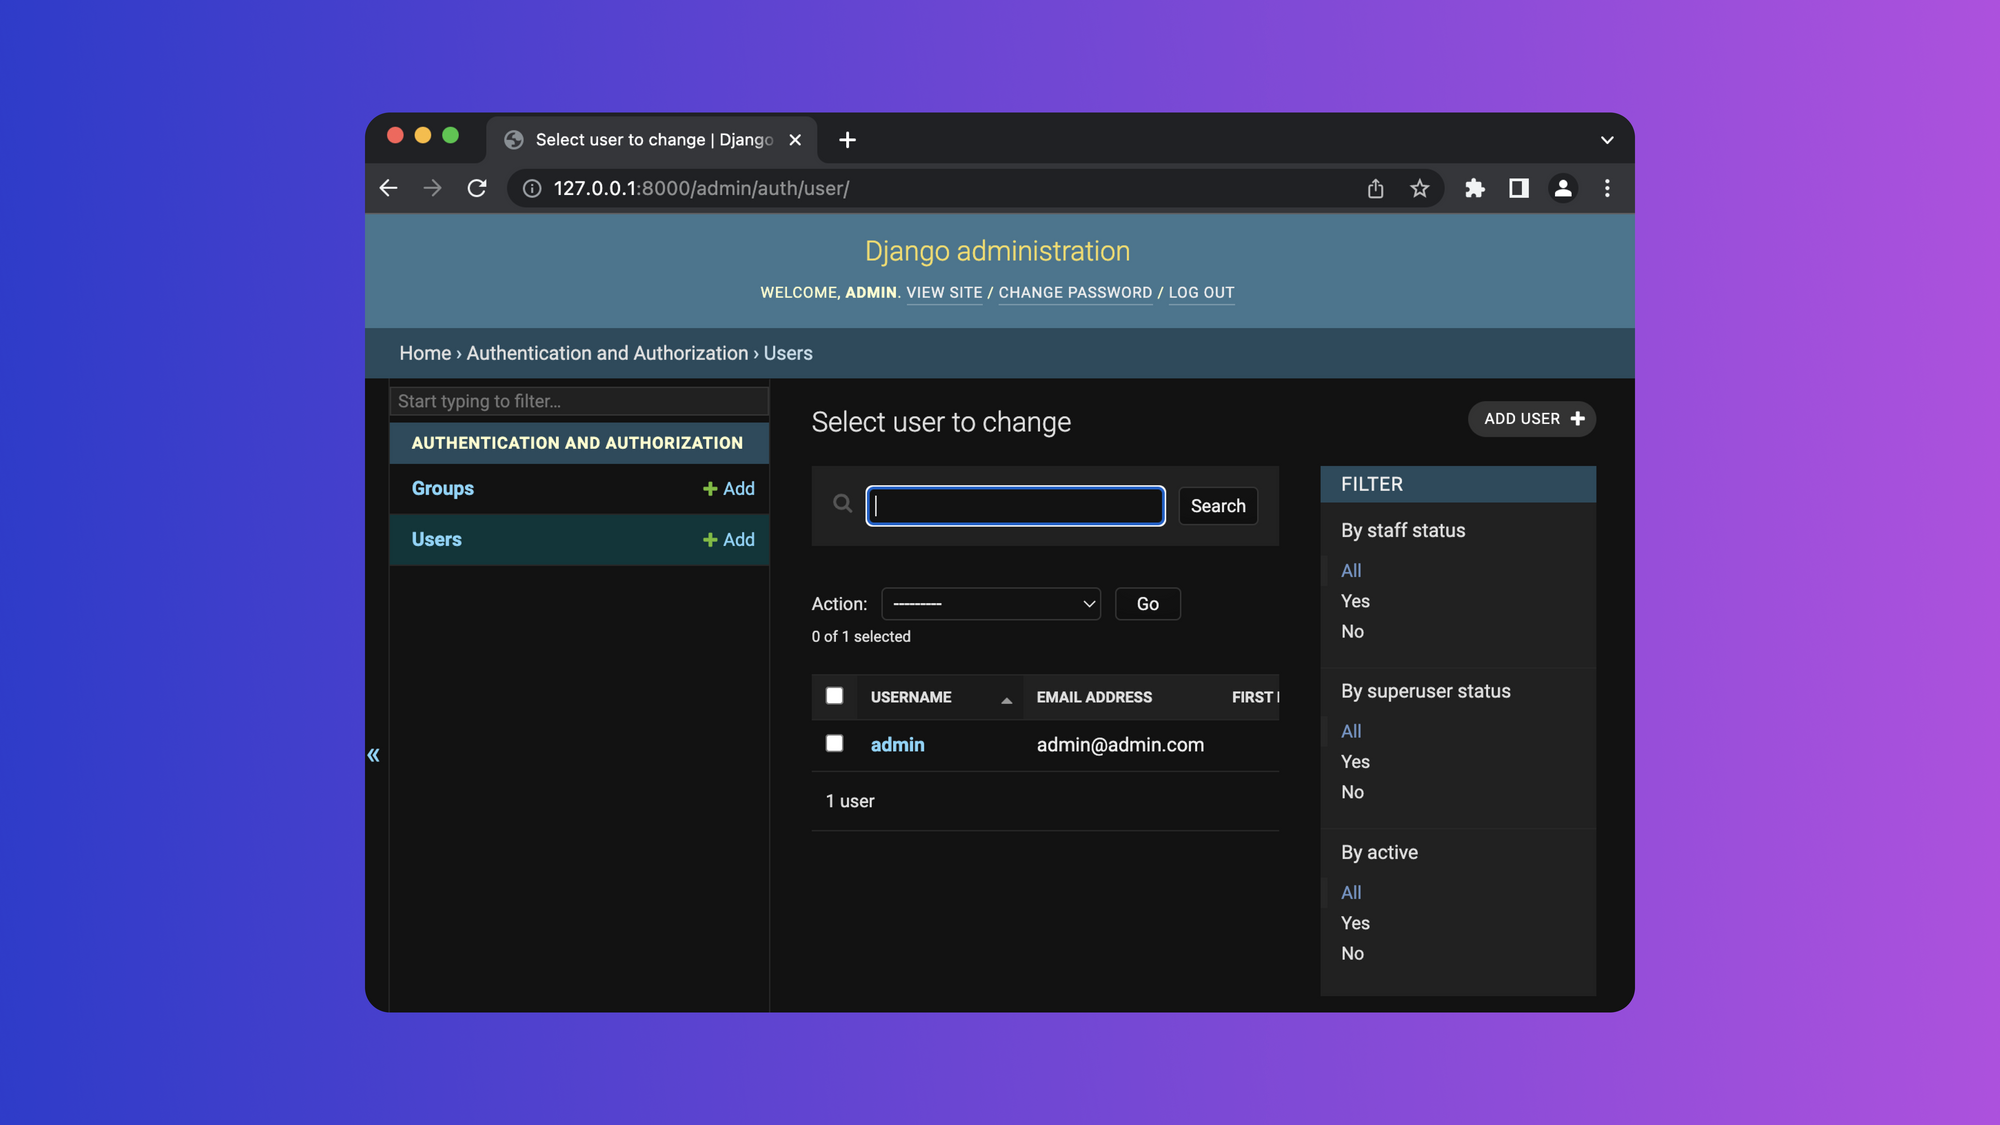The height and width of the screenshot is (1125, 2000).
Task: Filter superuser status by No
Action: (x=1352, y=792)
